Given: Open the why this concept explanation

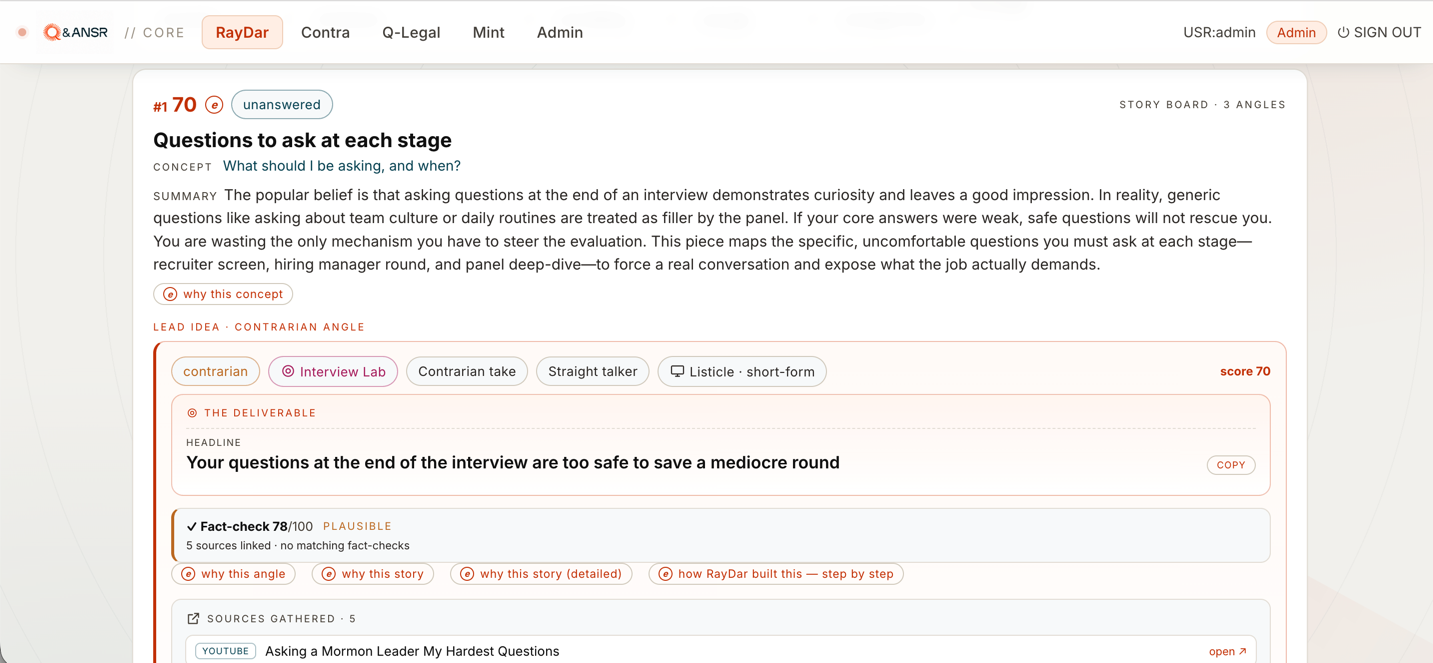Looking at the screenshot, I should pyautogui.click(x=223, y=294).
